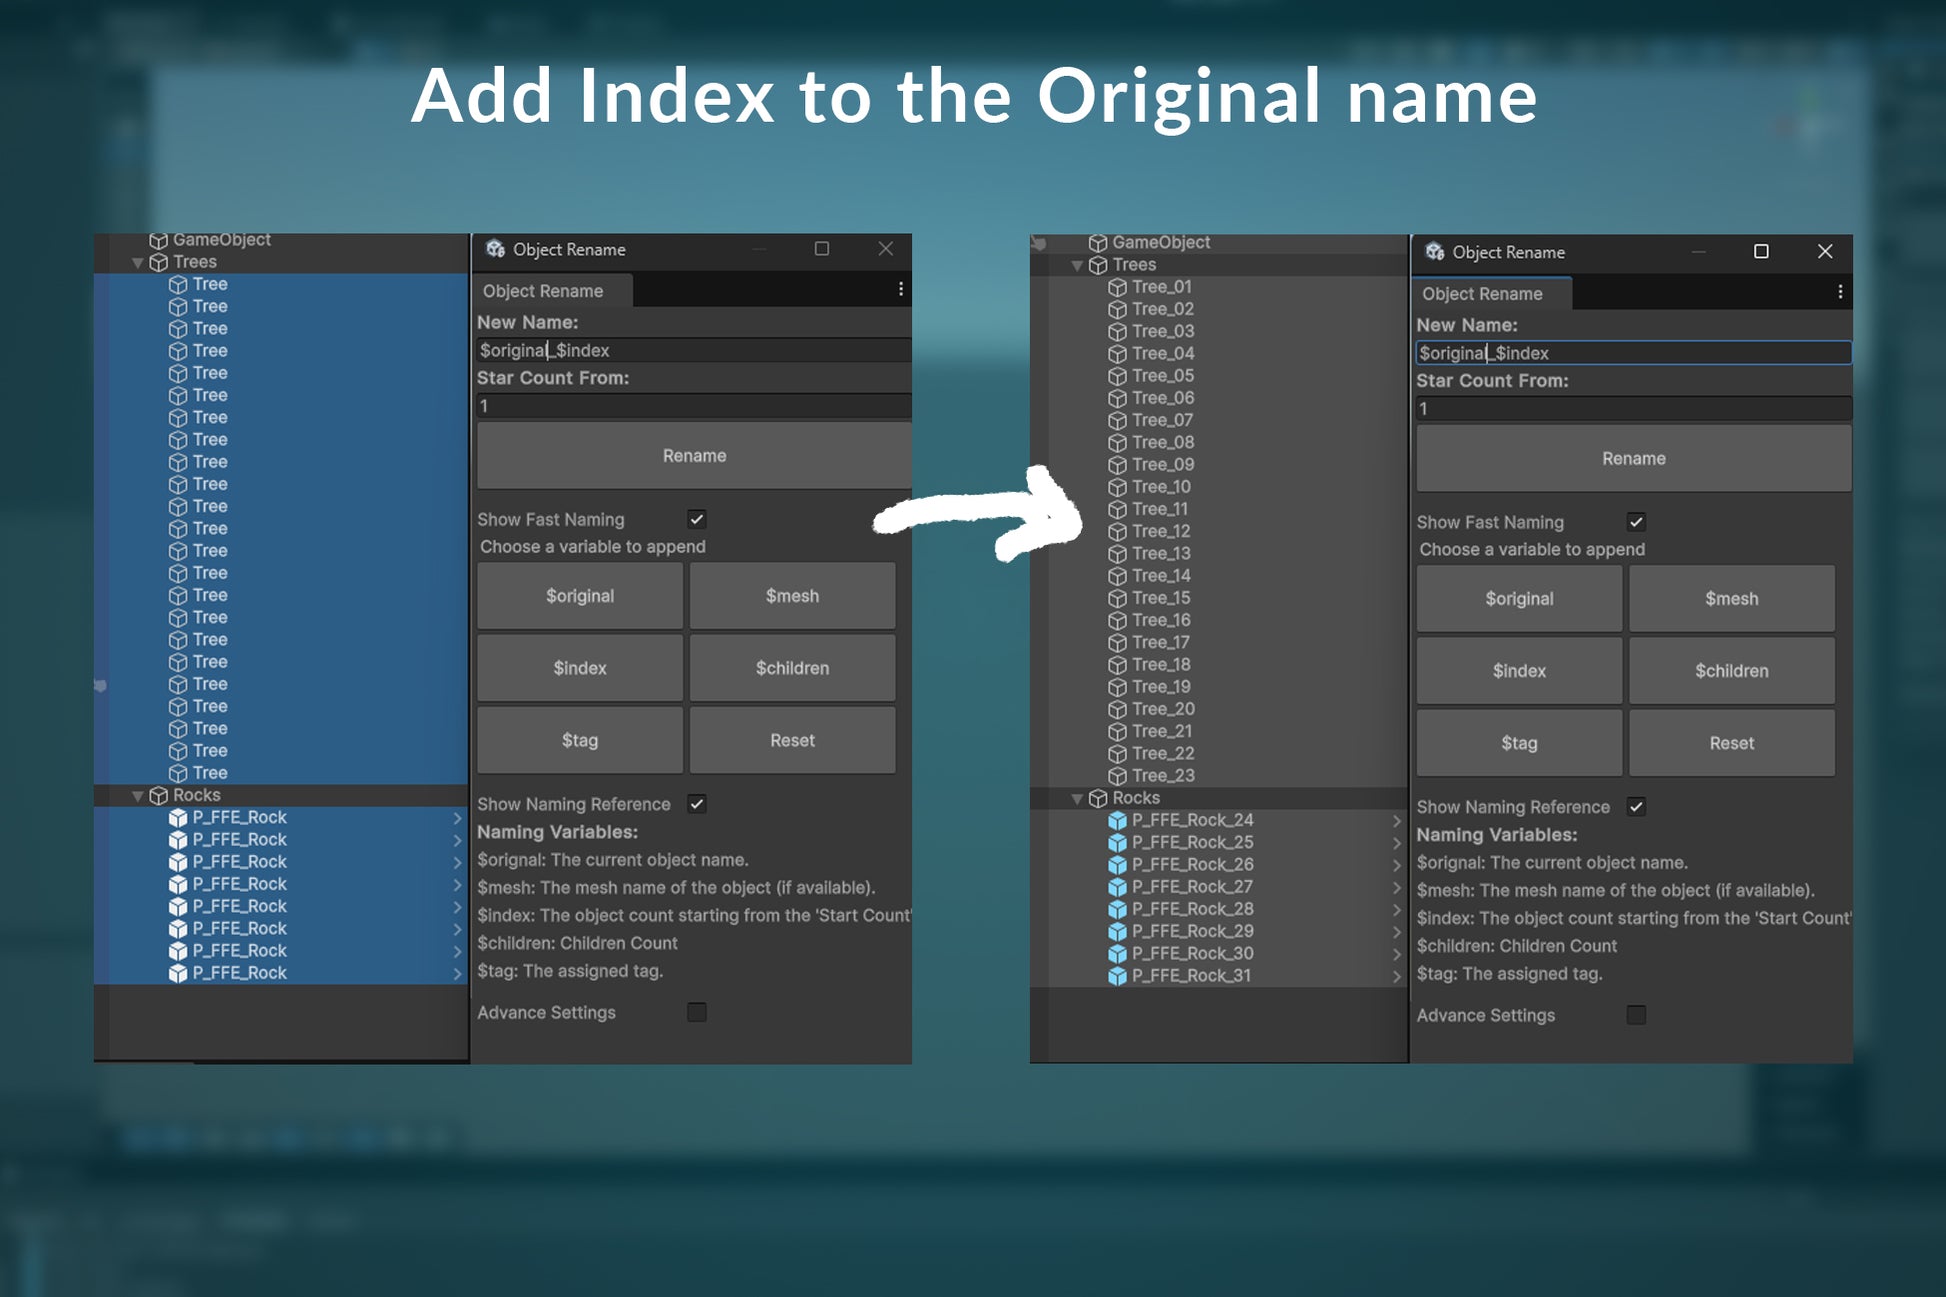The height and width of the screenshot is (1297, 1946).
Task: Select Tree_12 in the right hierarchy
Action: 1160,531
